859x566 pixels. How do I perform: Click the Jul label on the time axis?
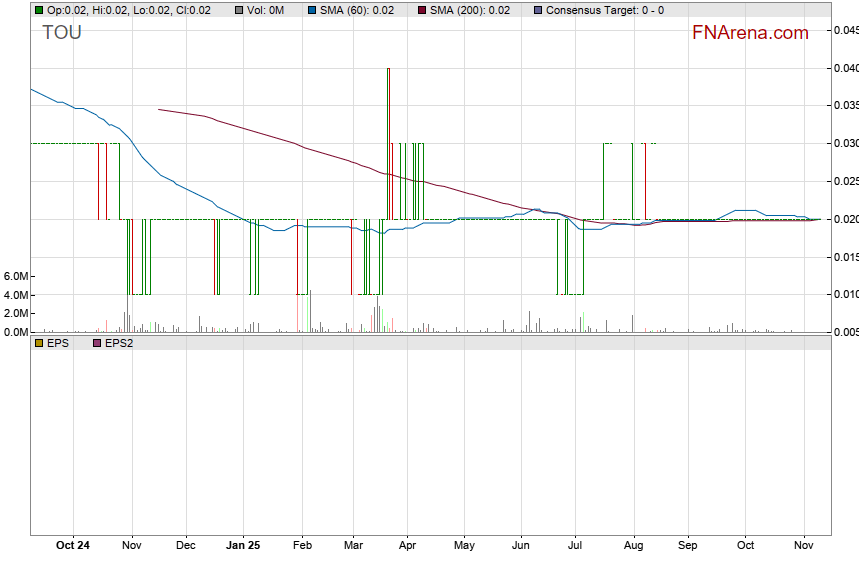point(575,546)
